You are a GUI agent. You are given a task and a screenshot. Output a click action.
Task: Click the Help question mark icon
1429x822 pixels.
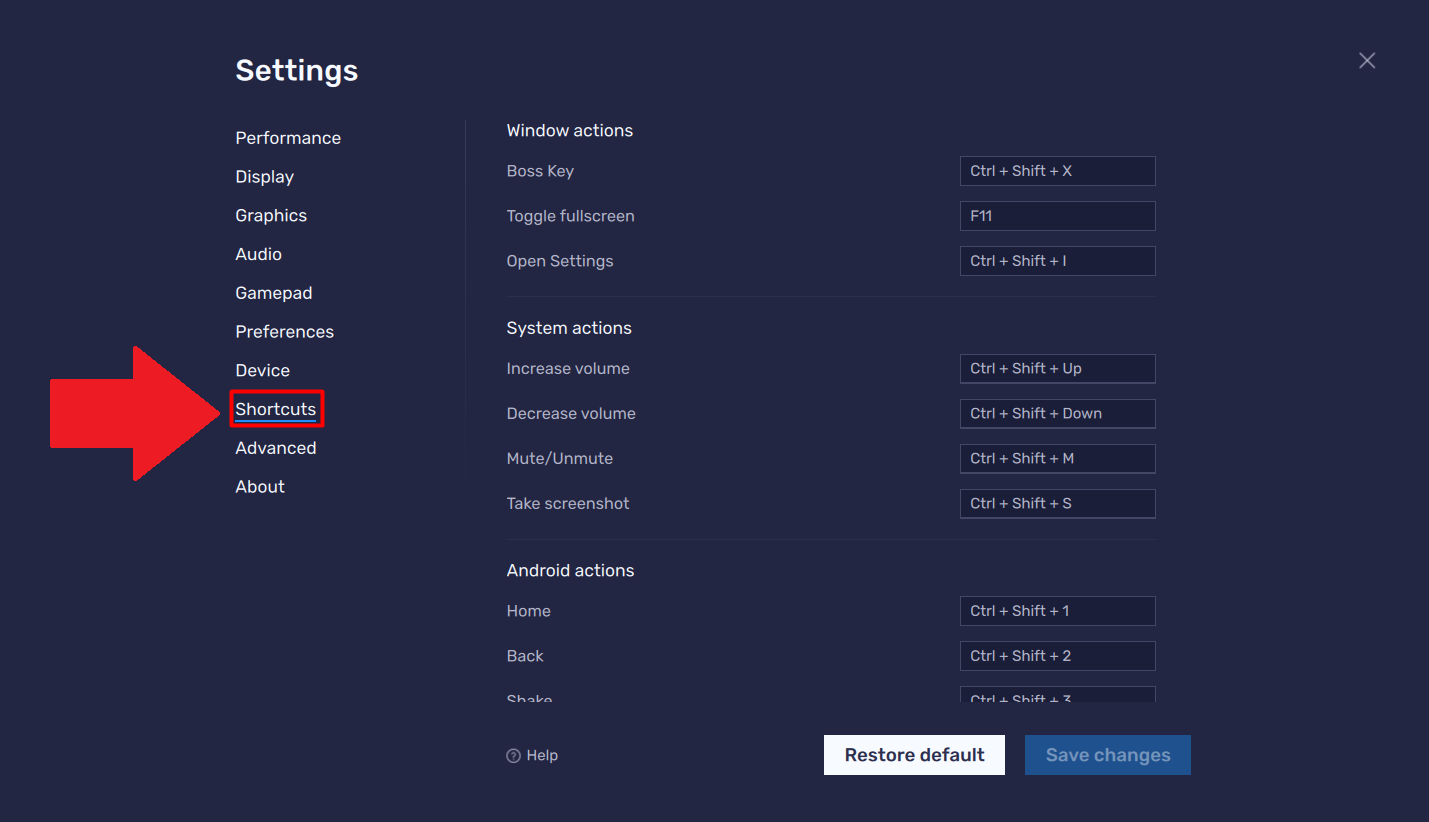514,756
